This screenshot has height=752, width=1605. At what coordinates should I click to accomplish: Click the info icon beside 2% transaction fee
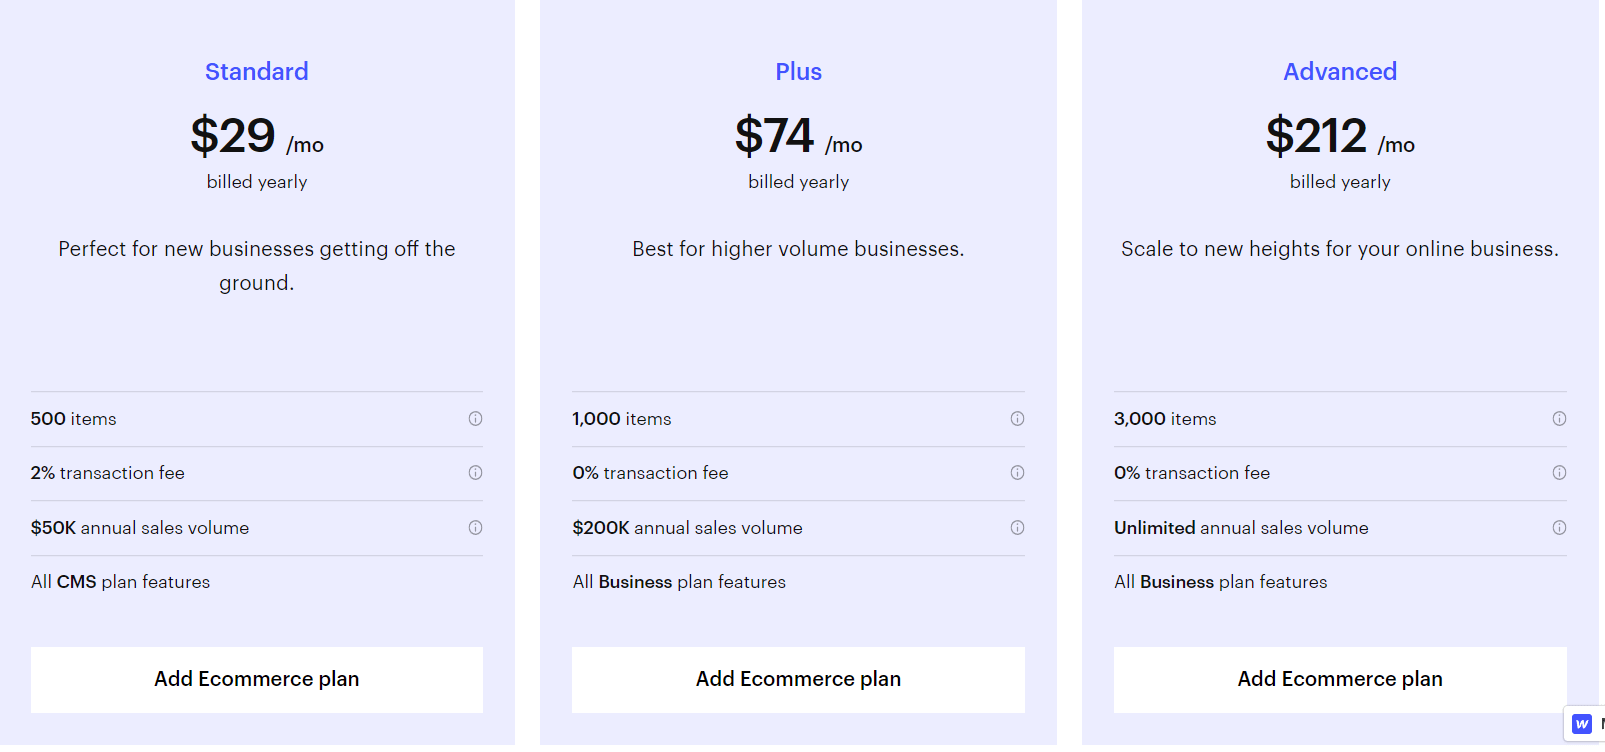(x=476, y=473)
